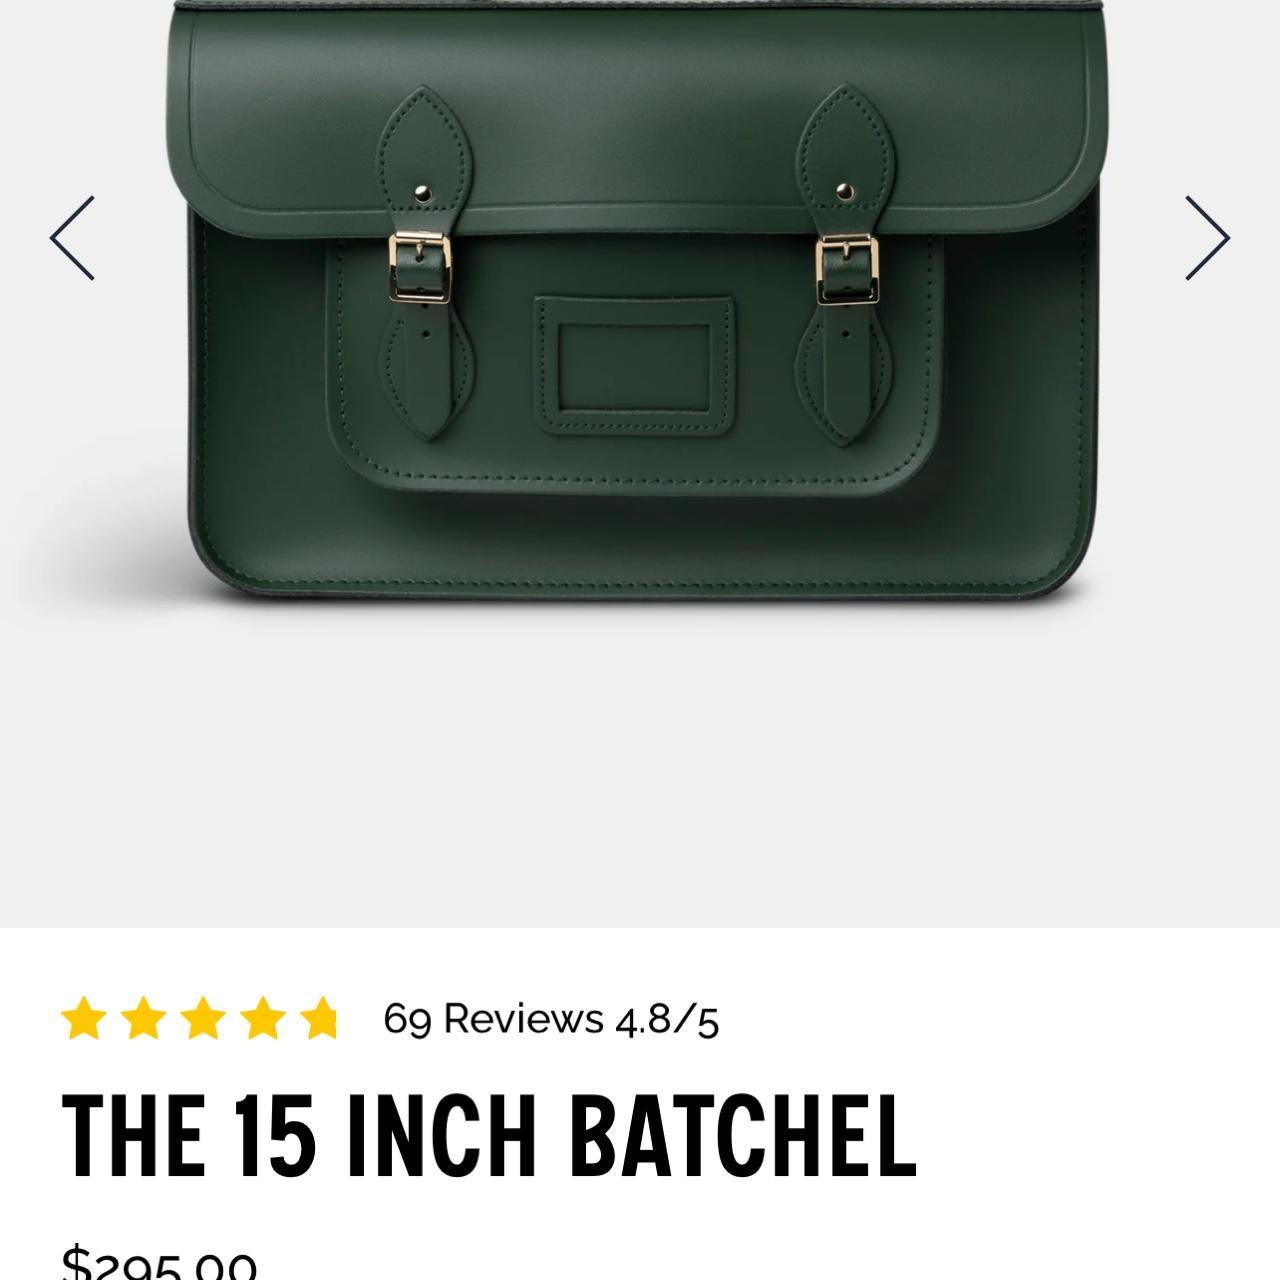
Task: Select the fourth yellow rating star
Action: coord(263,1019)
